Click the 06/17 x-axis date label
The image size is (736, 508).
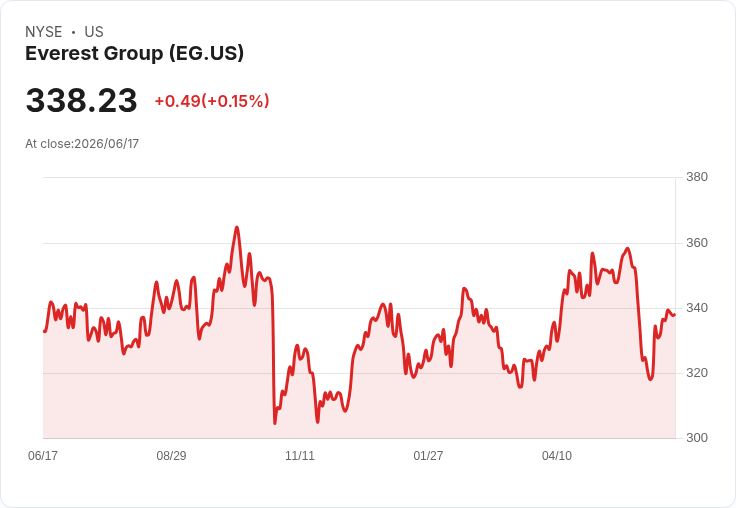pos(43,455)
